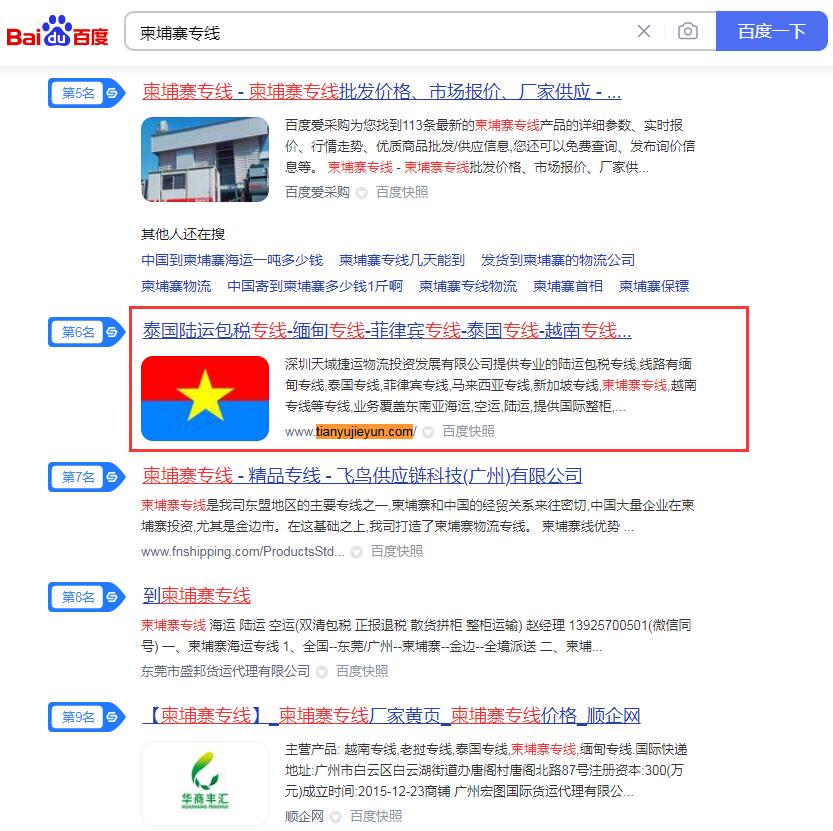Click the 第6名 rank badge icon
The height and width of the screenshot is (831, 833).
[x=87, y=332]
